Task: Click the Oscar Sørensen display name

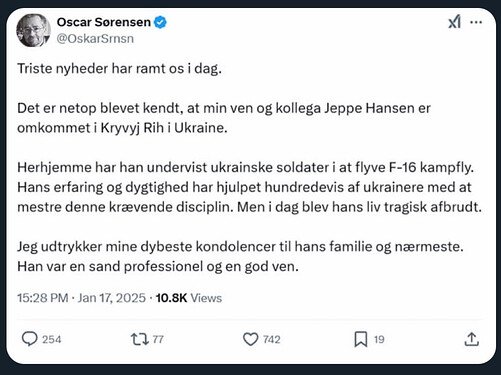Action: tap(104, 22)
